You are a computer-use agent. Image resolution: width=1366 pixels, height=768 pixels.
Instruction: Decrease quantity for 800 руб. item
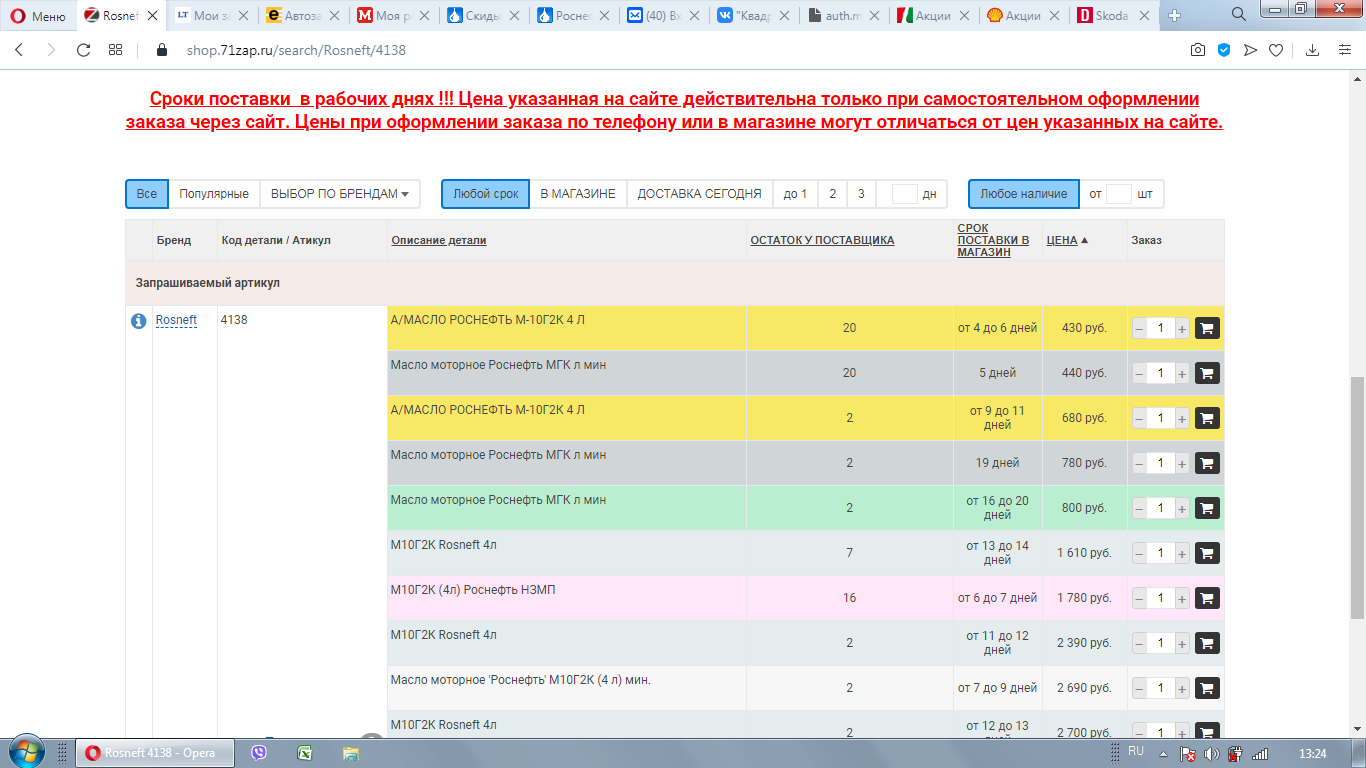click(x=1140, y=508)
